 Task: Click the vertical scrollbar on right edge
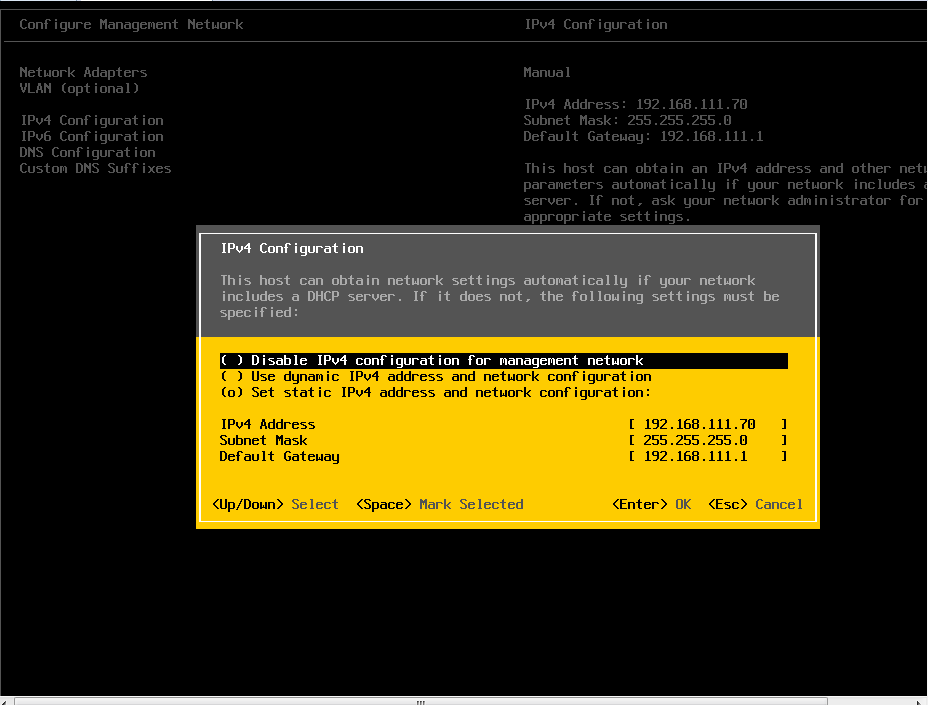pos(923,350)
